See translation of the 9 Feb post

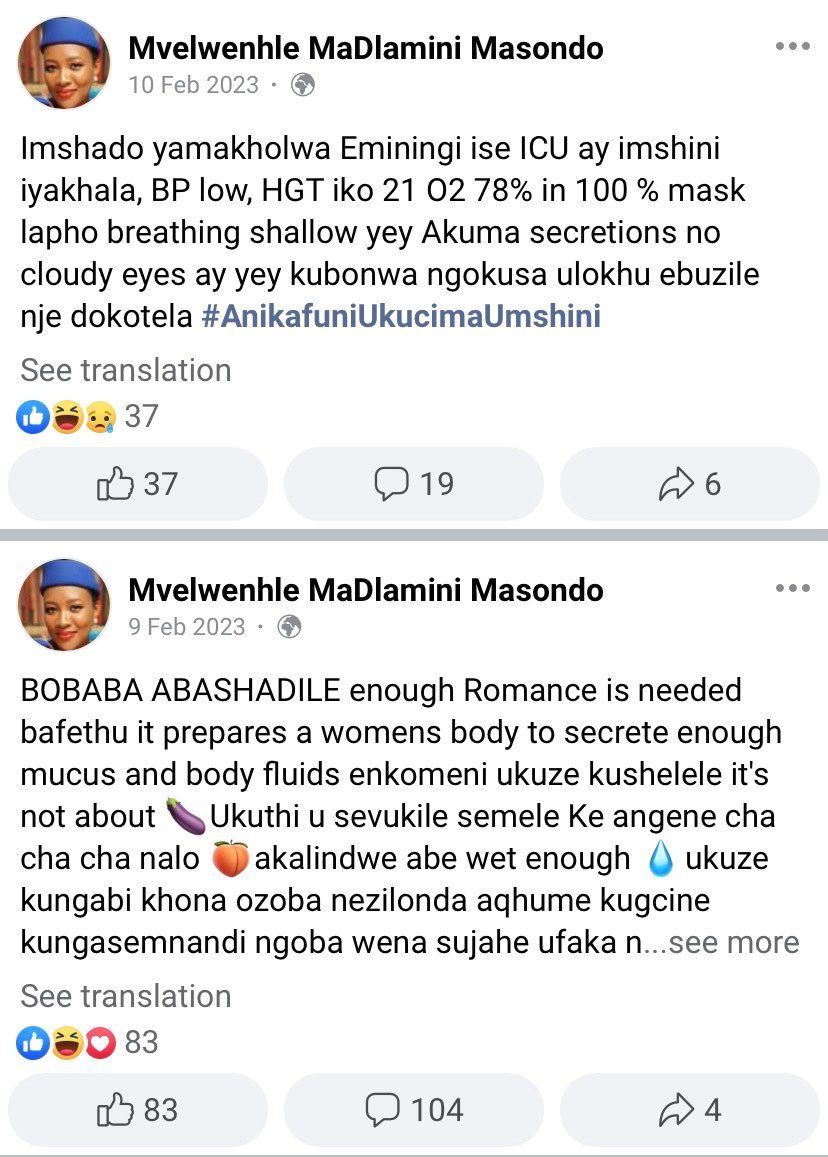(126, 996)
